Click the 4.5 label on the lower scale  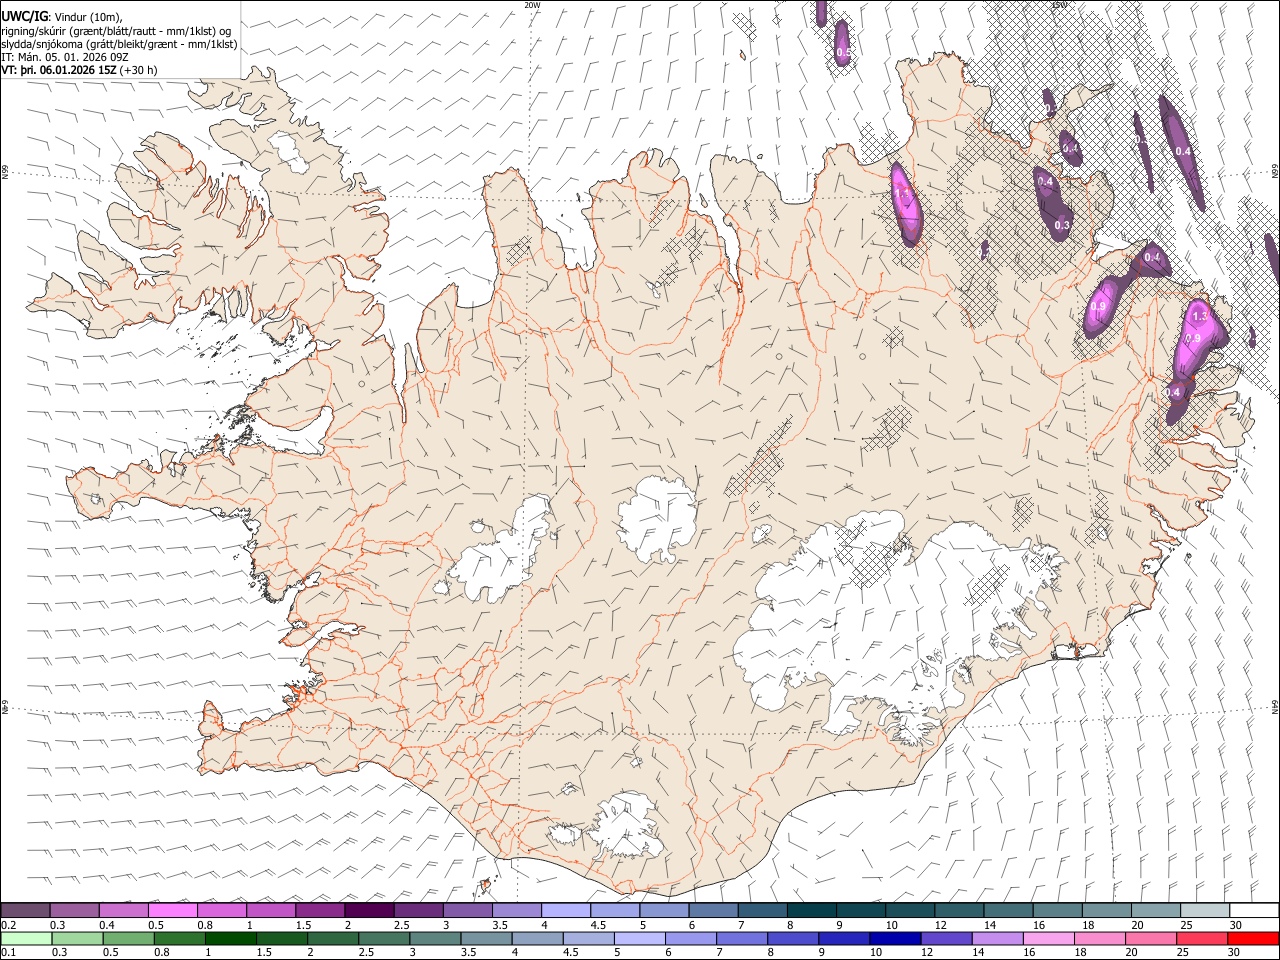(x=571, y=952)
